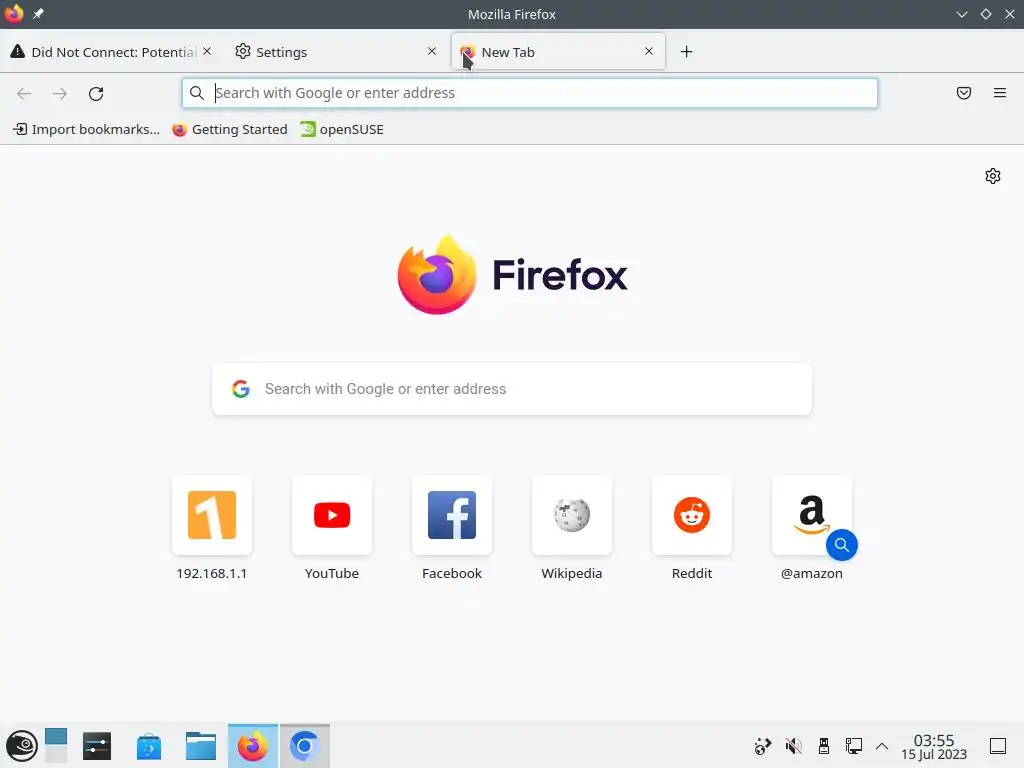Close the Did Not Connect tab
Screen dimensions: 1024x768
pyautogui.click(x=207, y=51)
